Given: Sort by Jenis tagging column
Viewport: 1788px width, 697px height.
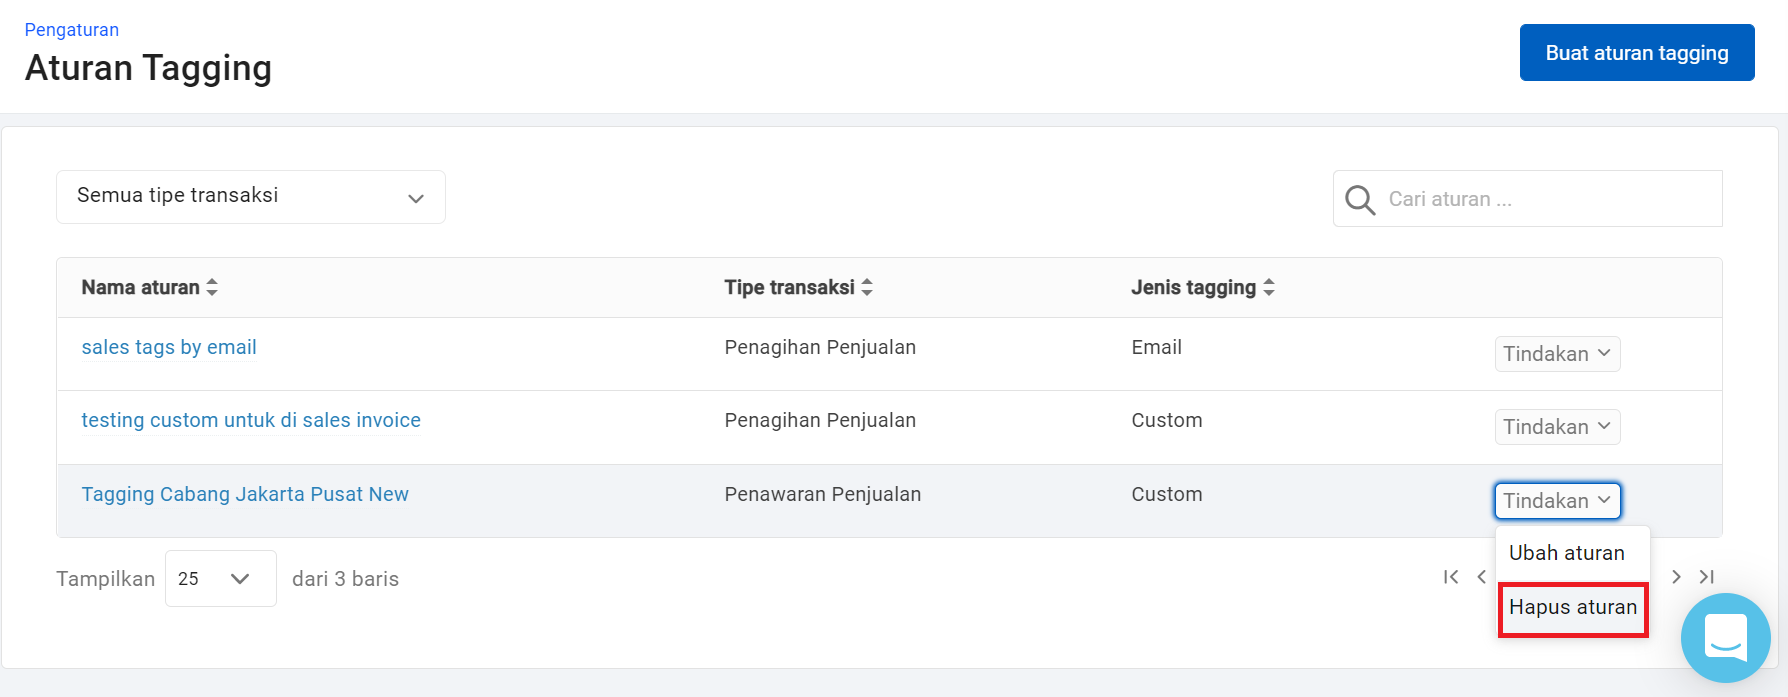Looking at the screenshot, I should tap(1268, 288).
